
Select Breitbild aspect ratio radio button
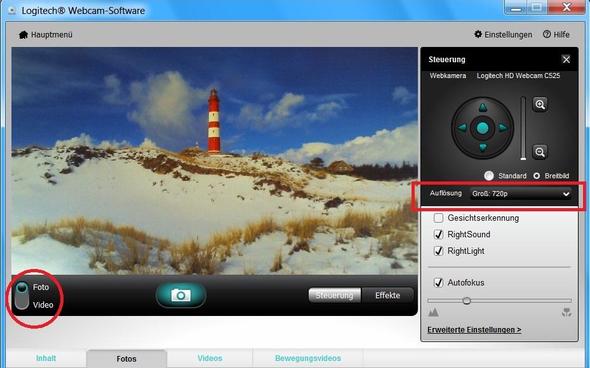[537, 176]
